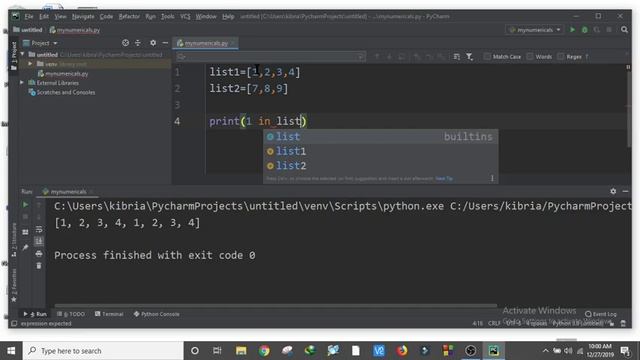Open Search Everywhere magnifier icon

624,30
